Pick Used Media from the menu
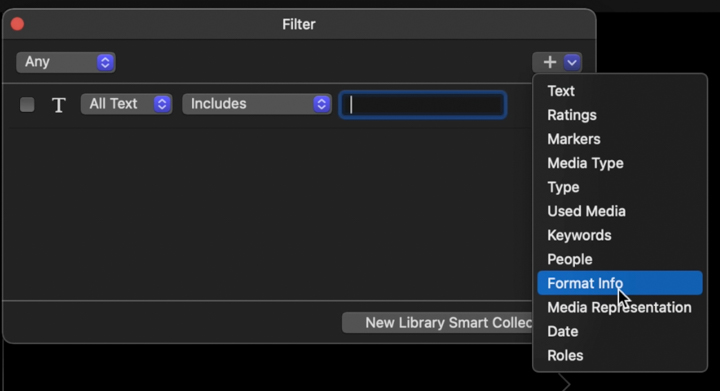This screenshot has height=391, width=720. coord(586,211)
